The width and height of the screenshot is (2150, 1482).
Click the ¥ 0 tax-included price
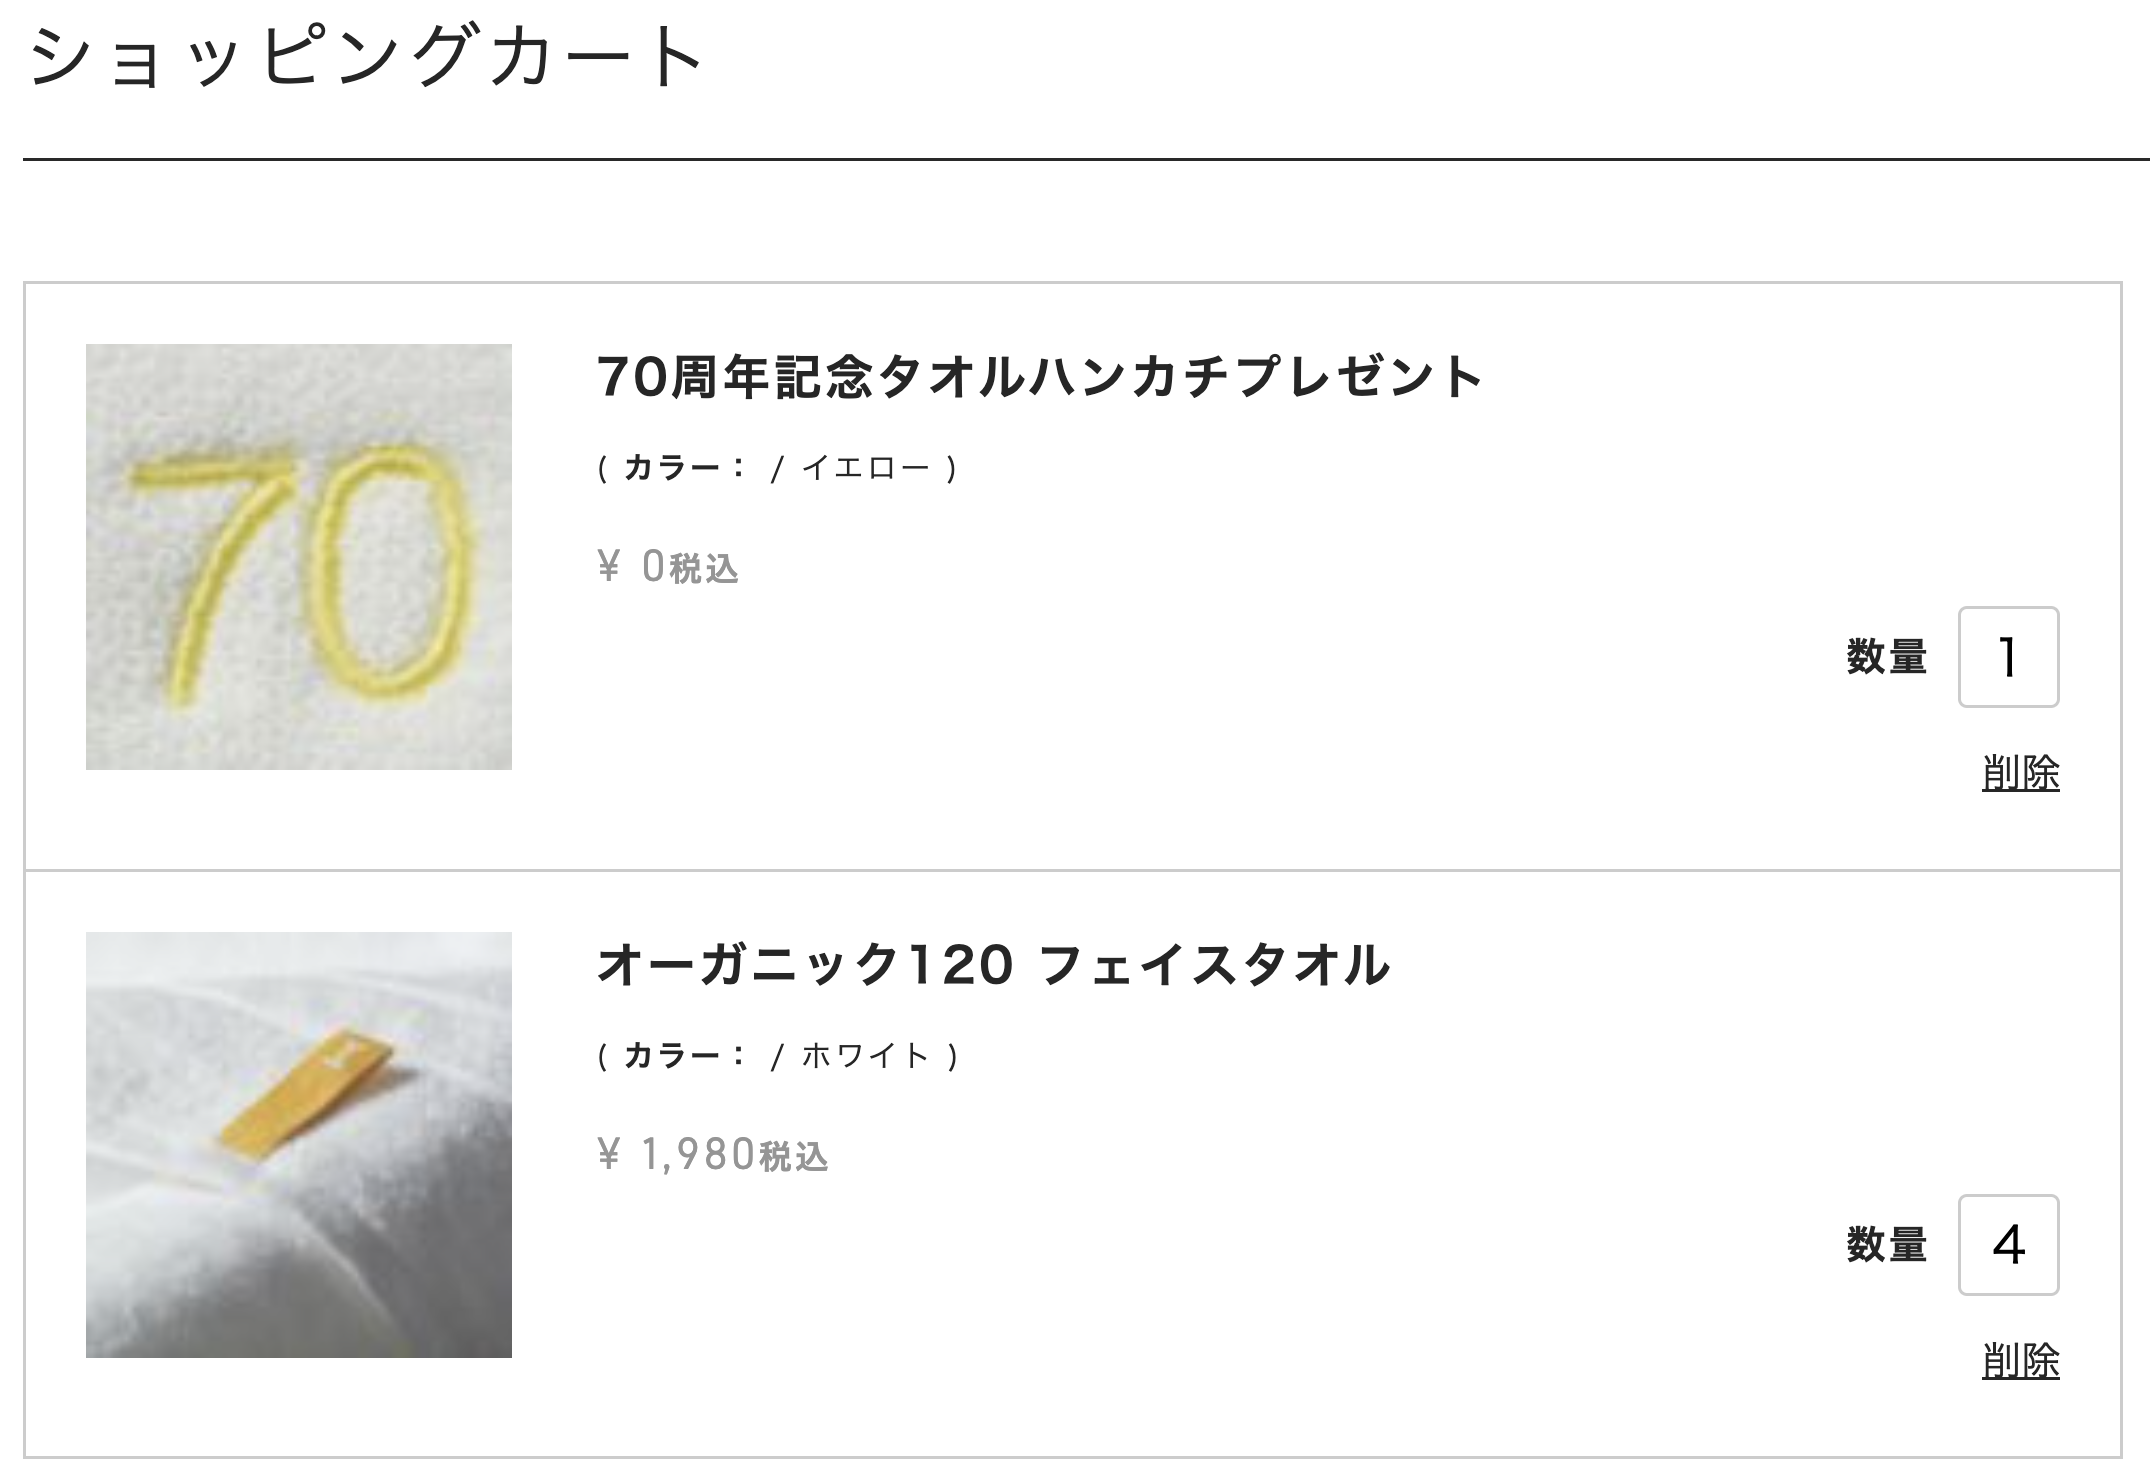click(x=668, y=567)
